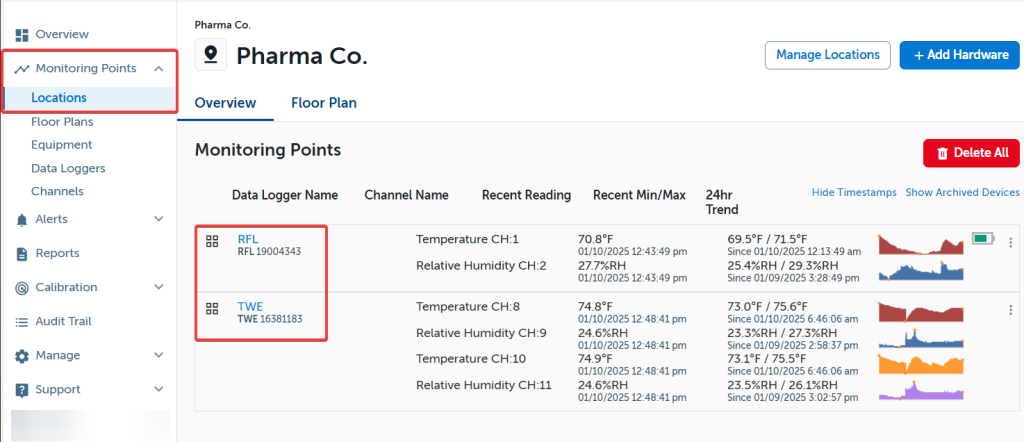Click the battery status icon on RFL row
Viewport: 1024px width, 442px height.
[983, 239]
